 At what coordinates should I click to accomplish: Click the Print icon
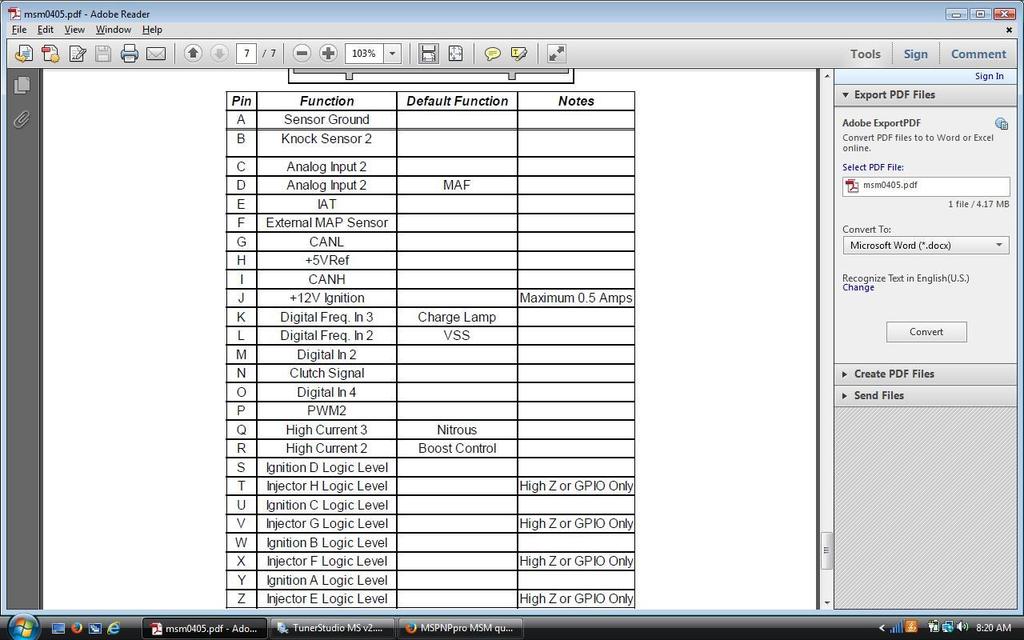(x=129, y=54)
